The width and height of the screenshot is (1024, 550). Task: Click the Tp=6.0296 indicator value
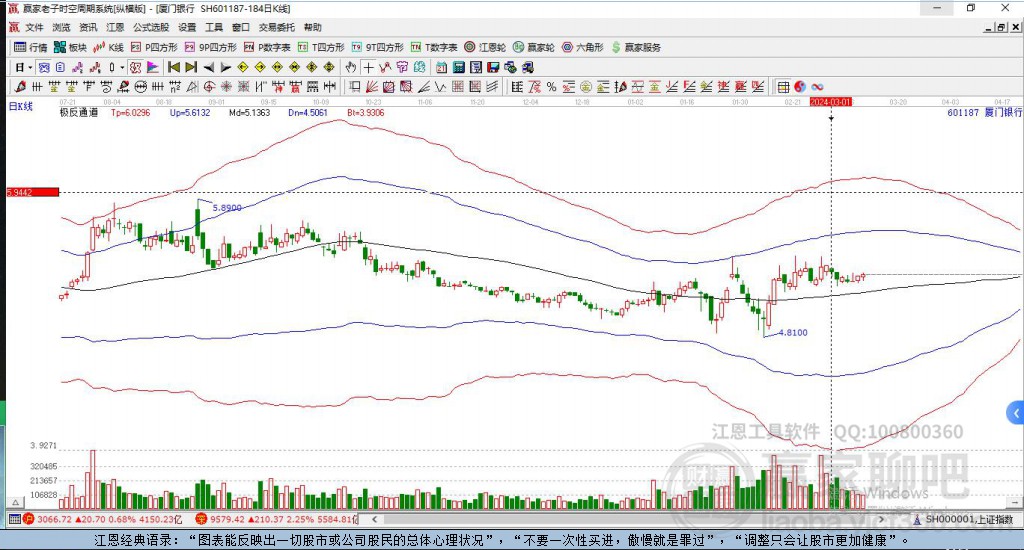(130, 112)
